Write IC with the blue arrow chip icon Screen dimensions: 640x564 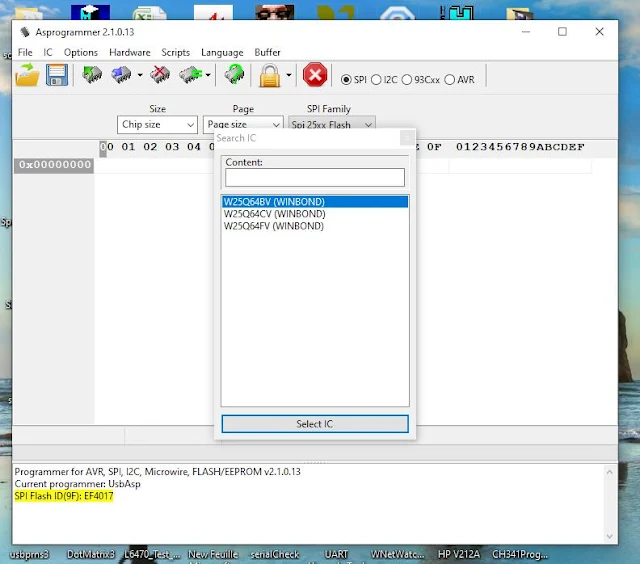[x=121, y=75]
